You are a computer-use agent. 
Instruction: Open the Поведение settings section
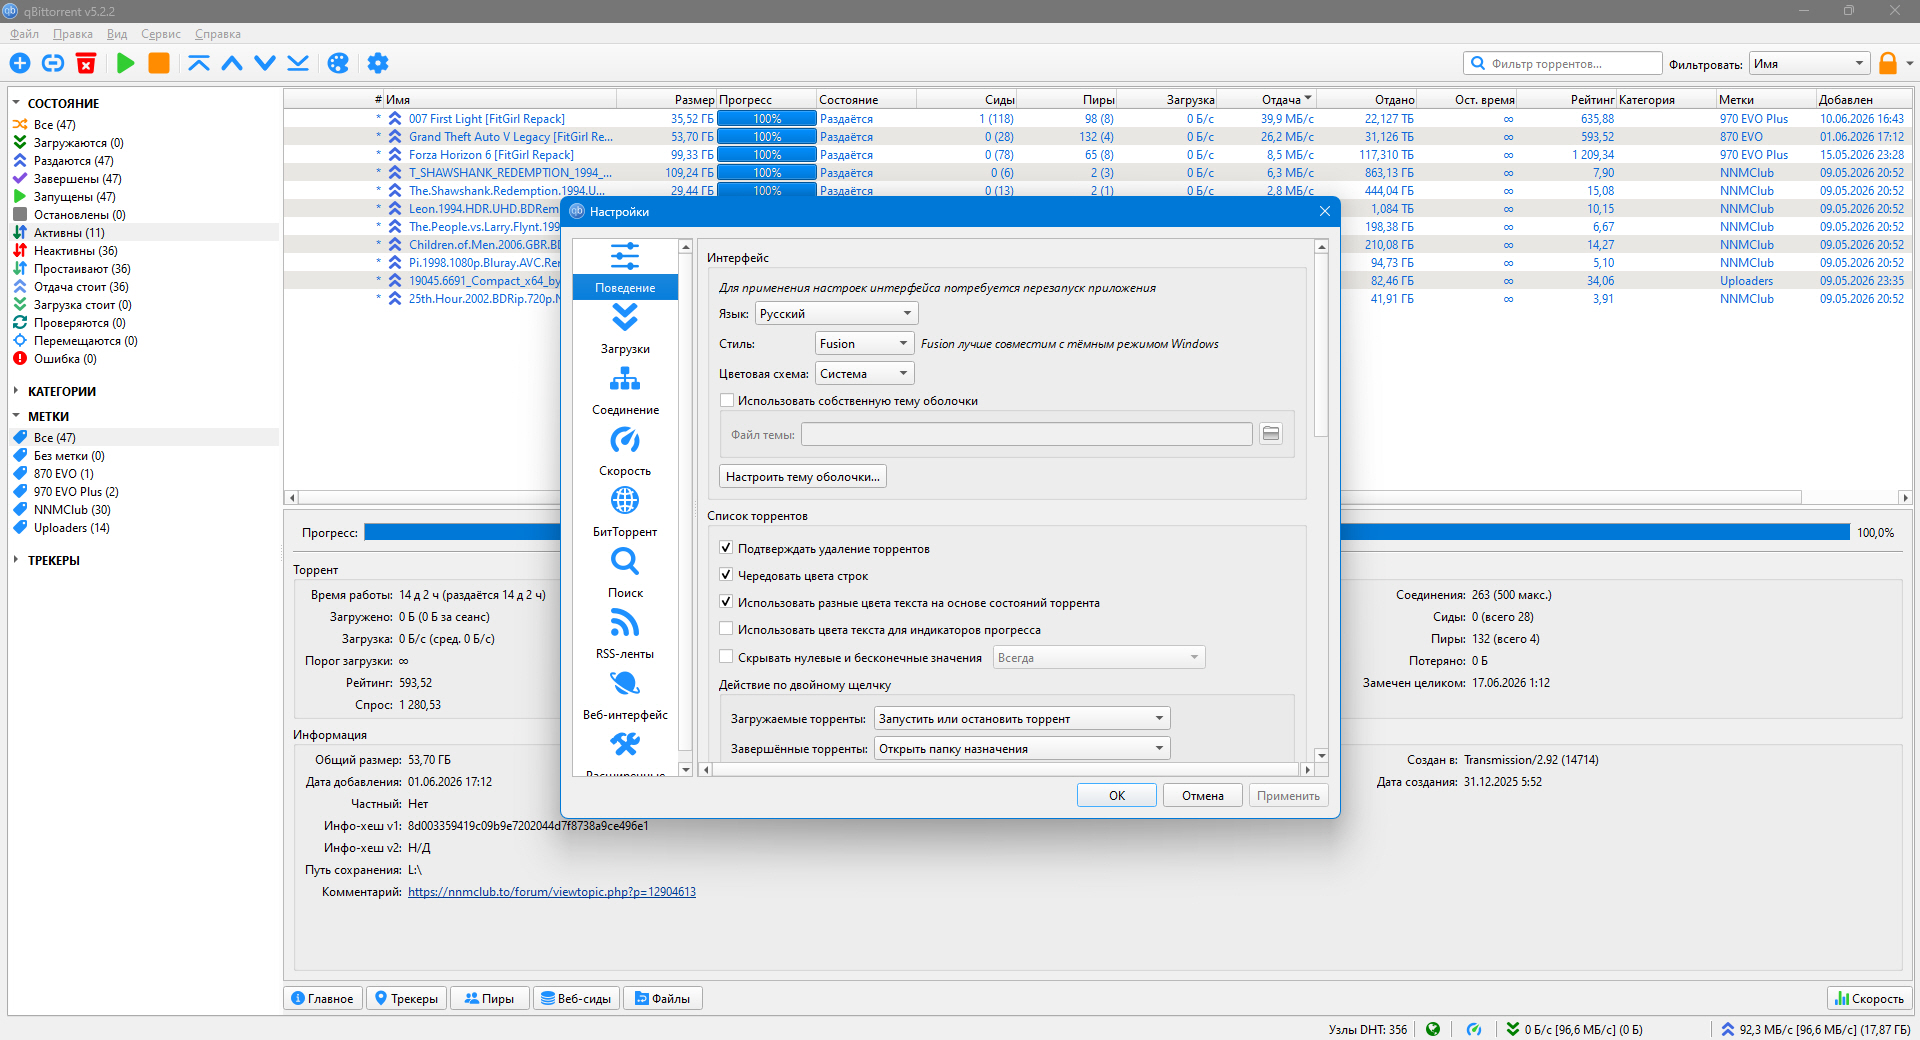(x=625, y=270)
